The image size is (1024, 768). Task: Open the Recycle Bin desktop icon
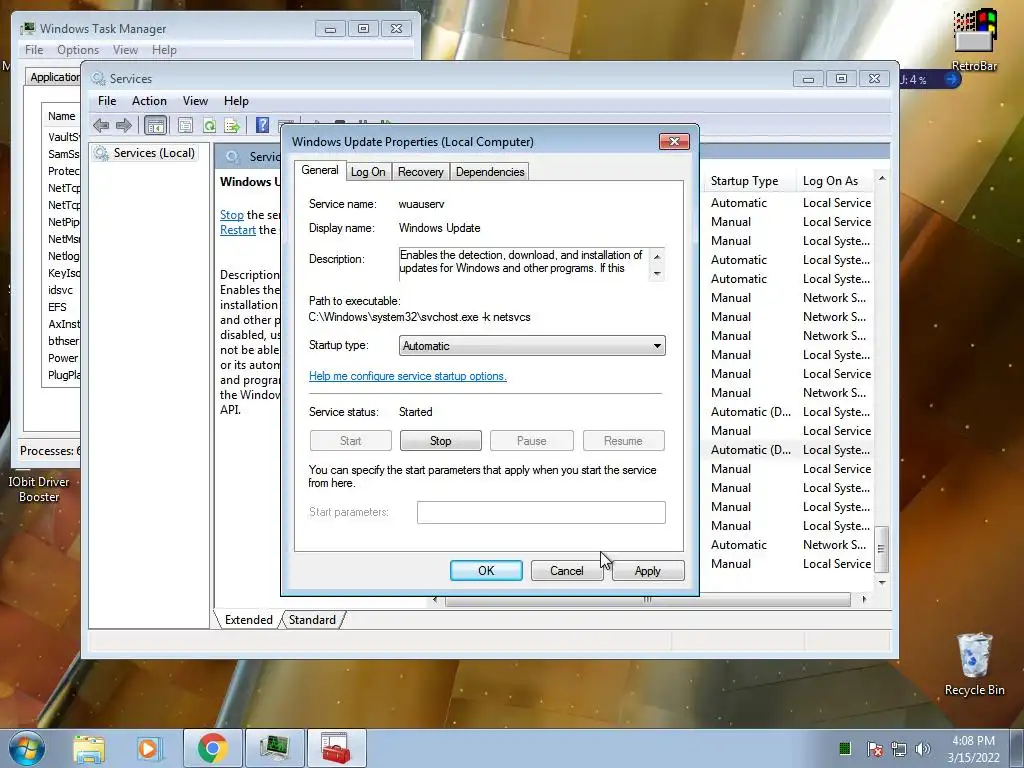(974, 664)
